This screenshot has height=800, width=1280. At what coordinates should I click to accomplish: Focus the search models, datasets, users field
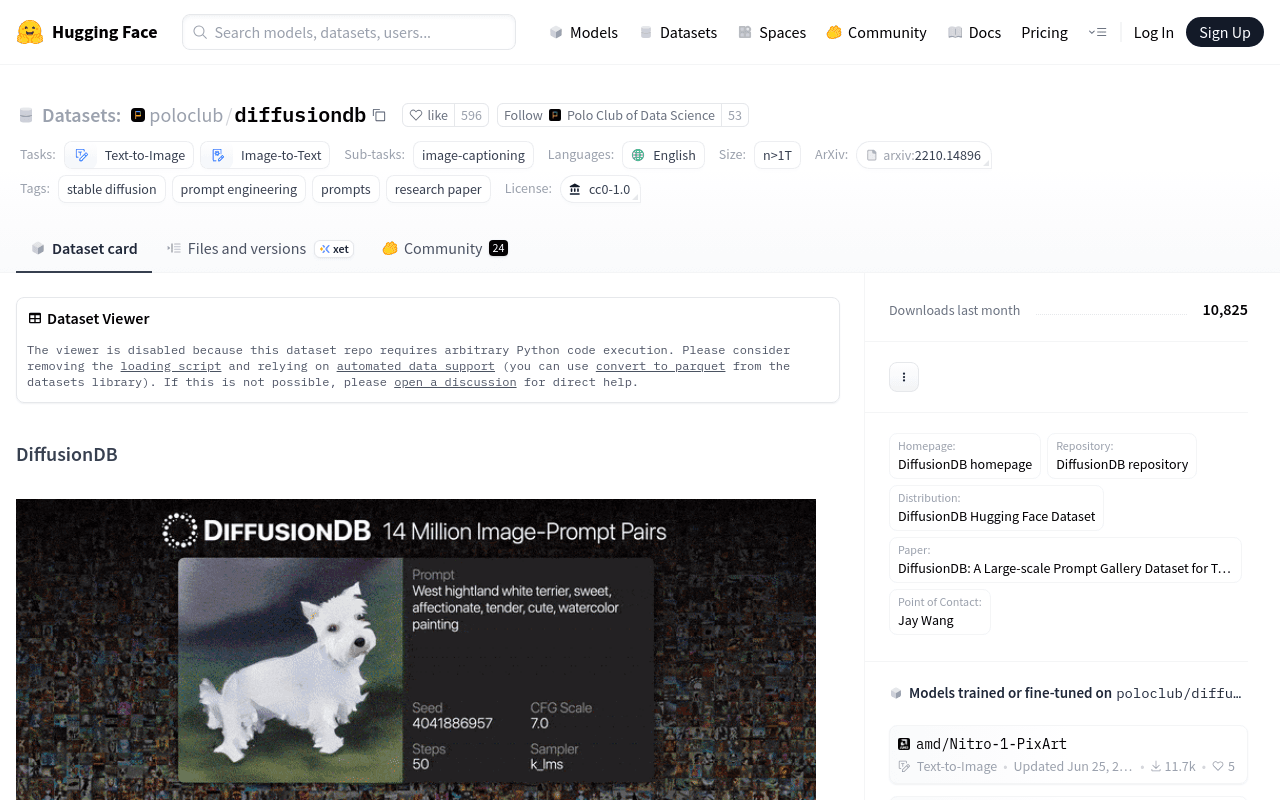[x=349, y=32]
